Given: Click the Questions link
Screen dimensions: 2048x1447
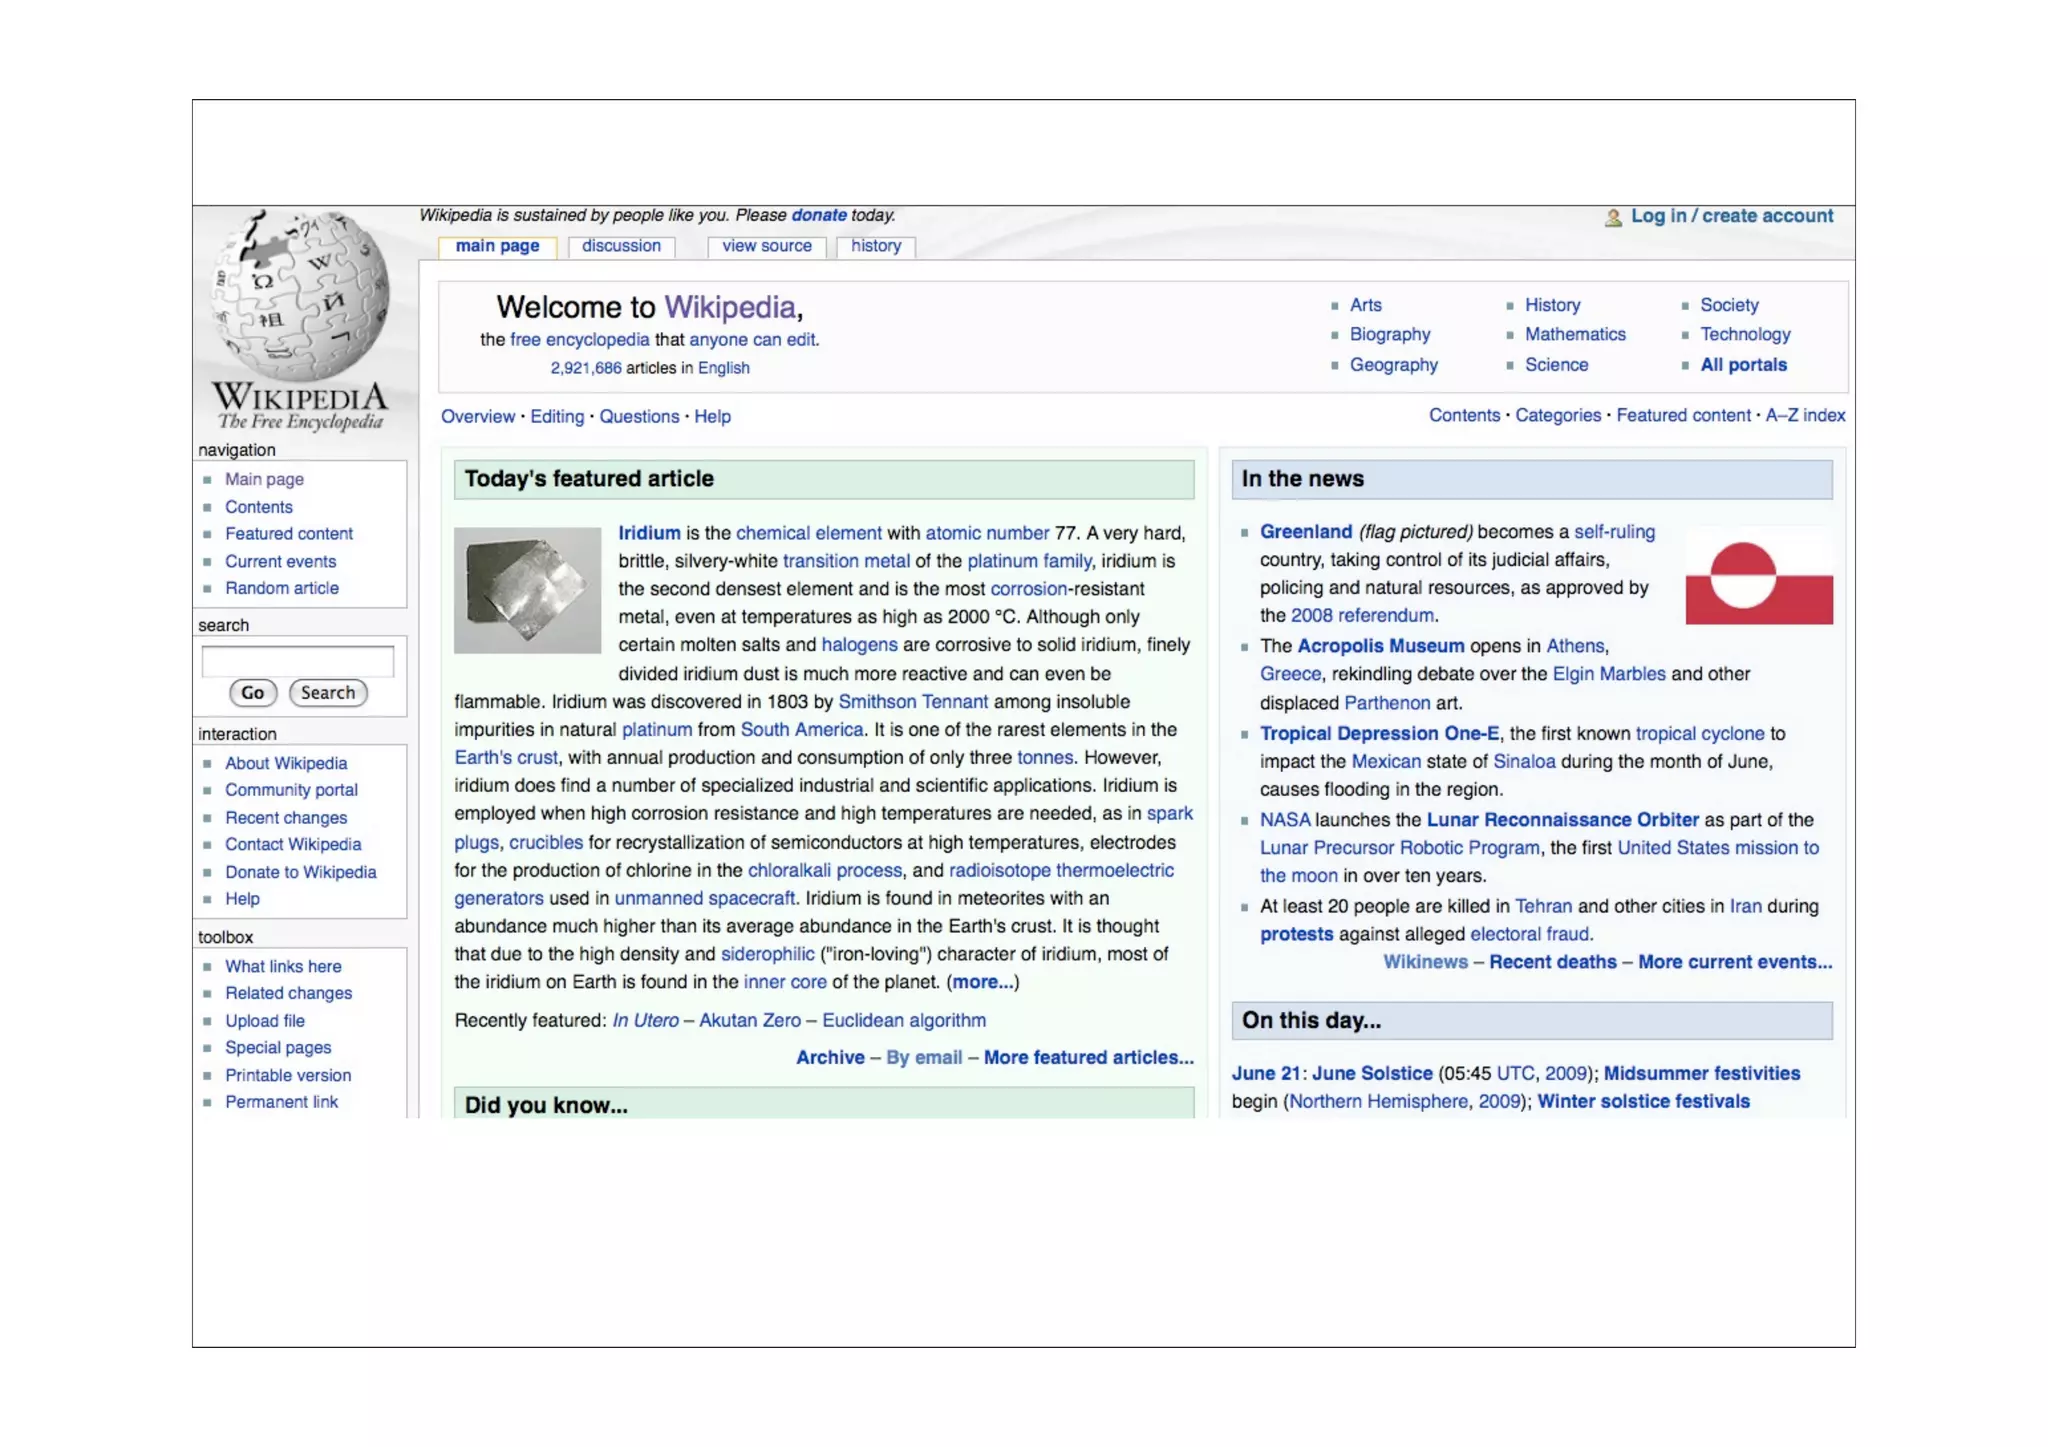Looking at the screenshot, I should tap(639, 417).
